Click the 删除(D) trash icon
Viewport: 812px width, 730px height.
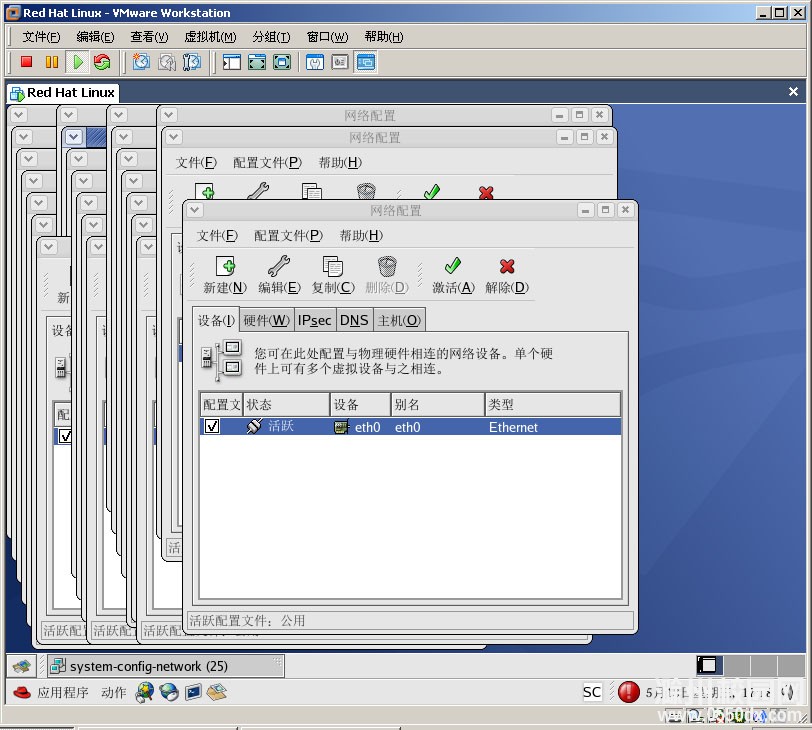387,267
